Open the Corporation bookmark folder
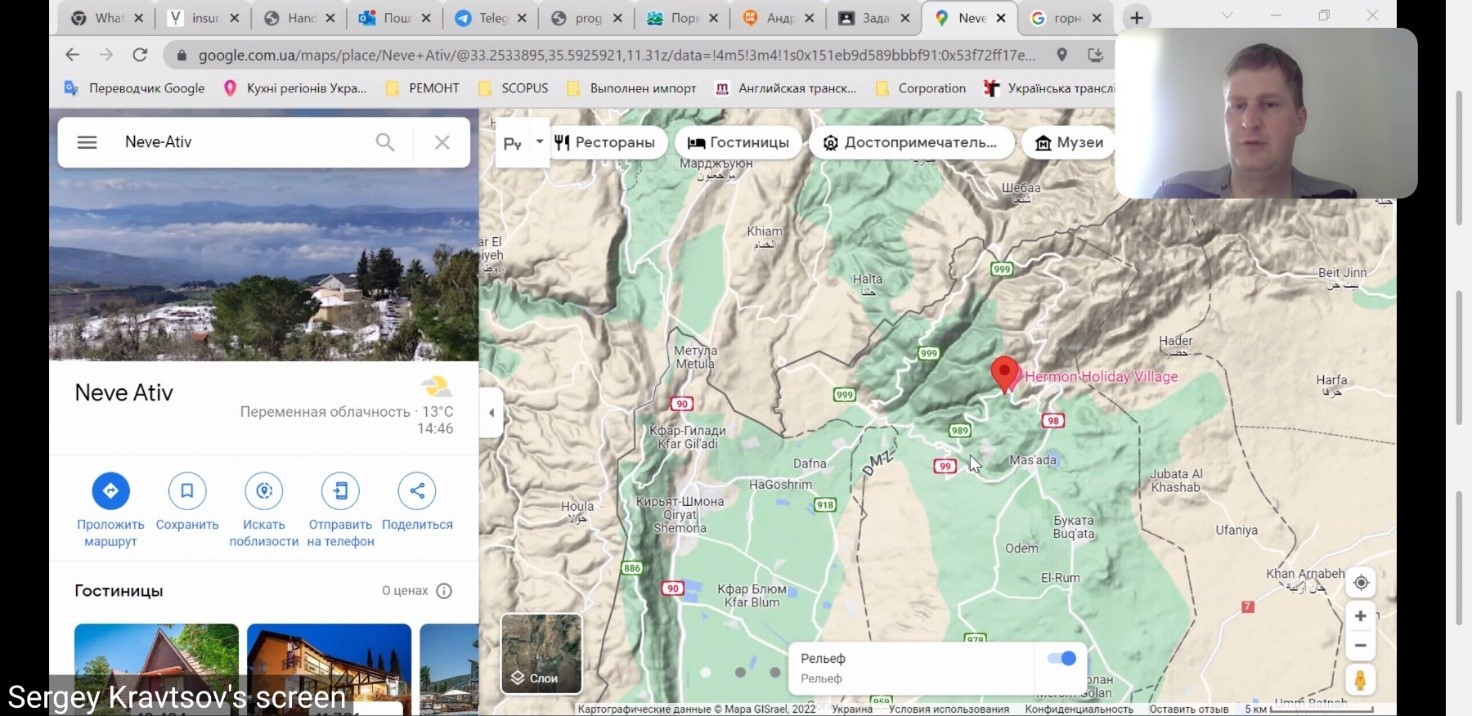The width and height of the screenshot is (1472, 716). [920, 88]
